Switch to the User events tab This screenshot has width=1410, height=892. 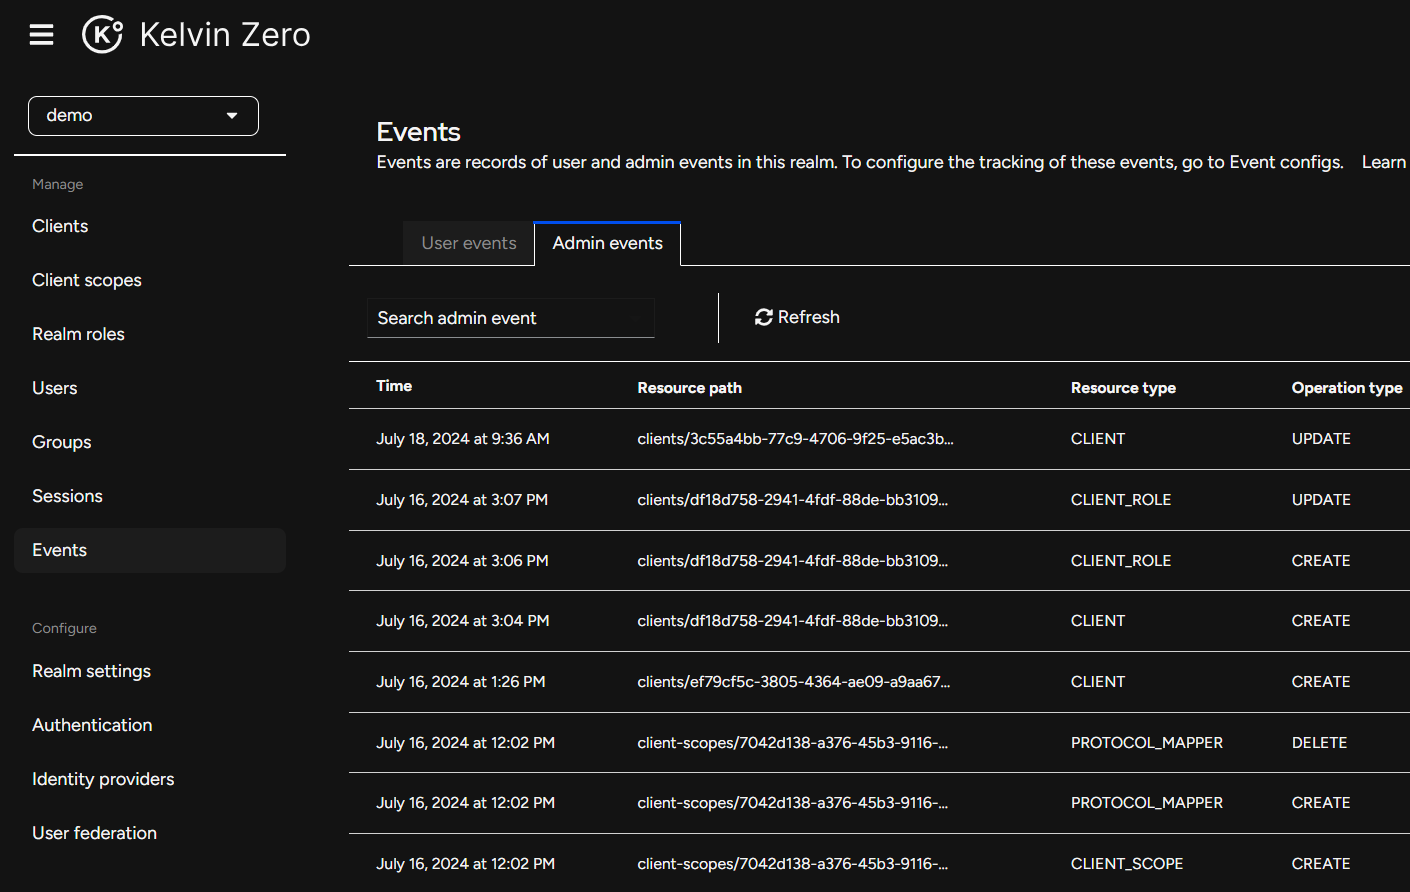[x=469, y=243]
